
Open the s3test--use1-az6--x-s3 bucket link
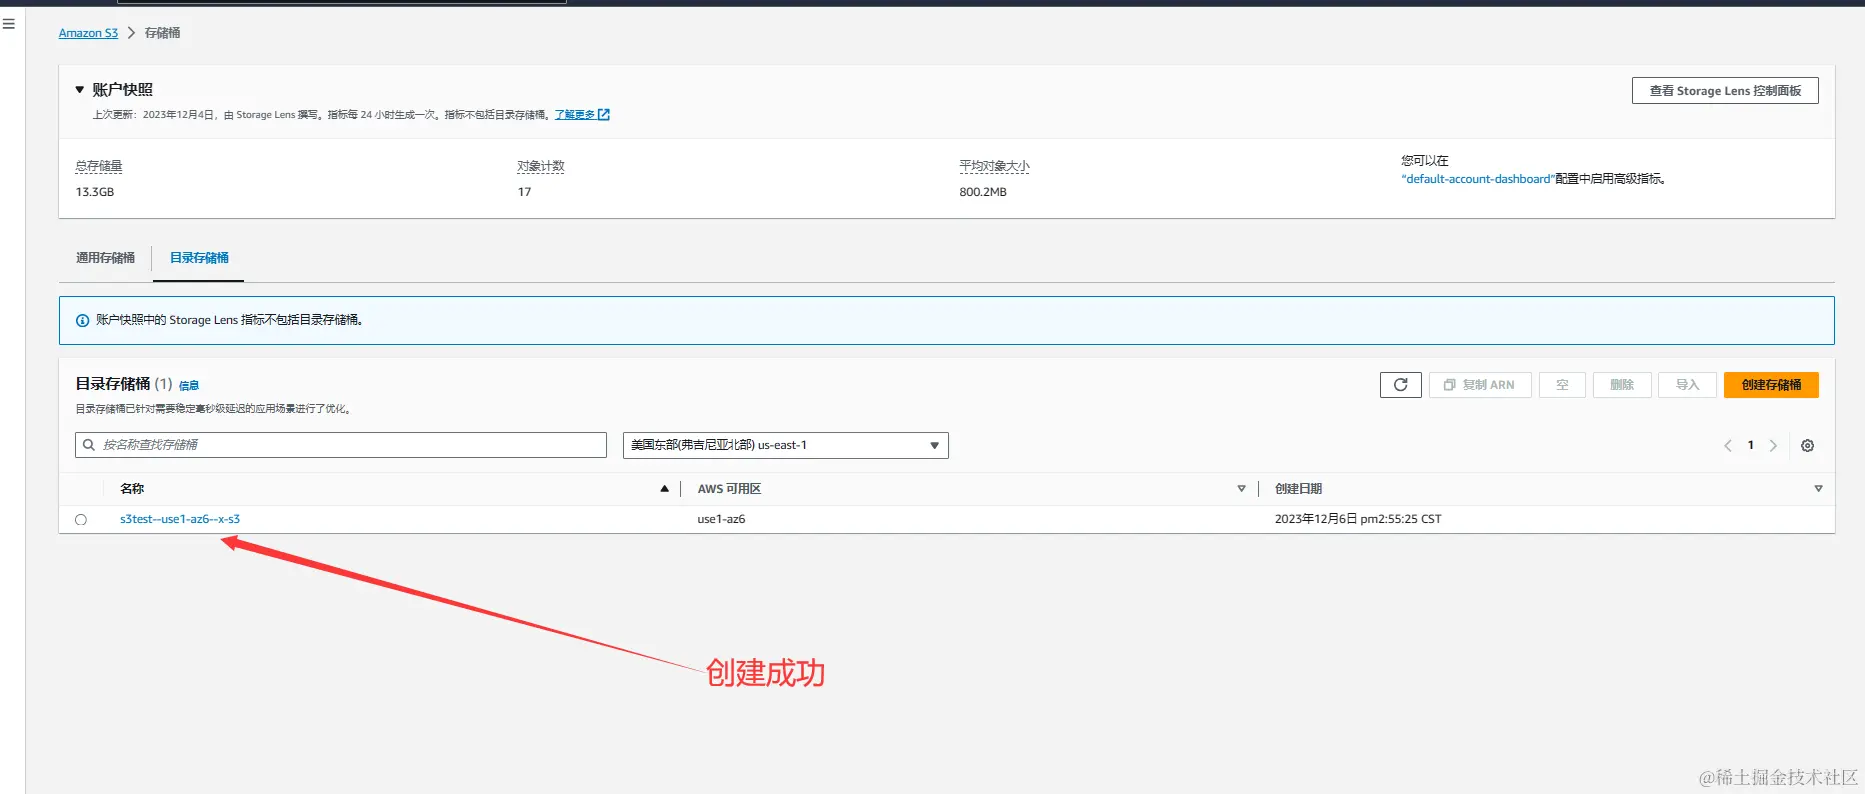180,519
